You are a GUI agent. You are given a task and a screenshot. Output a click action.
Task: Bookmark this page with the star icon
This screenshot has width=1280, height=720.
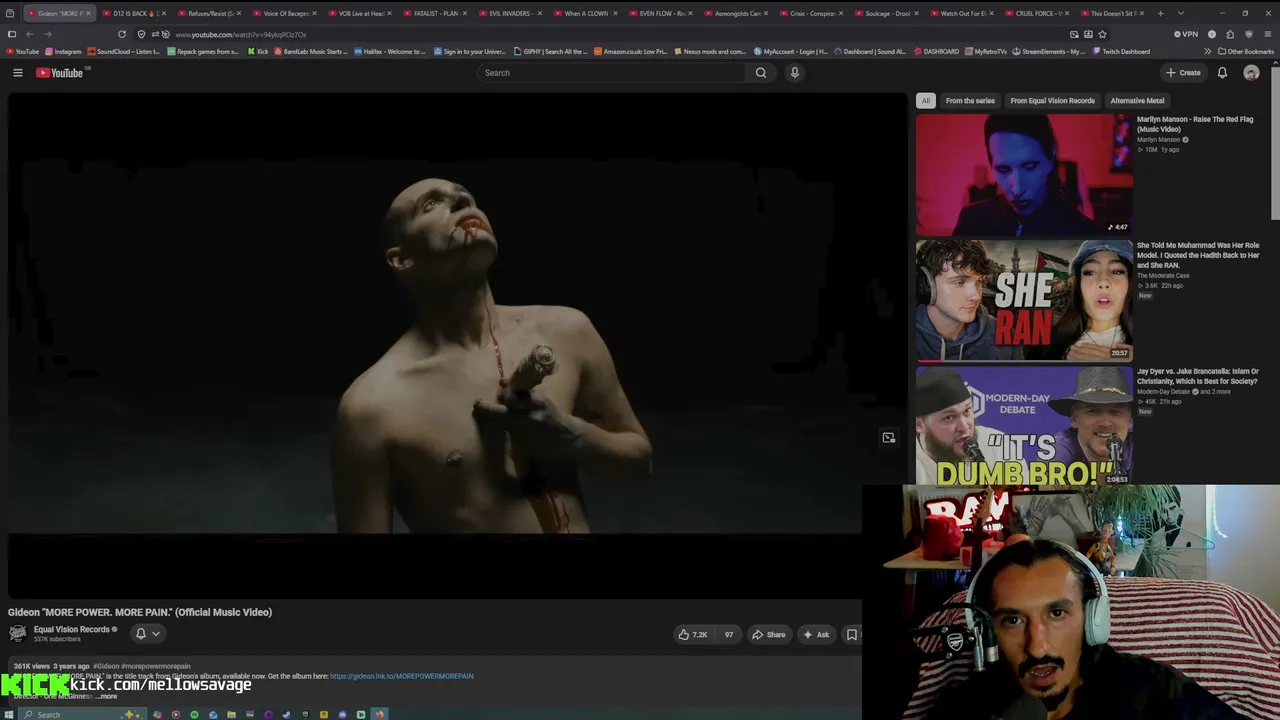coord(1102,34)
